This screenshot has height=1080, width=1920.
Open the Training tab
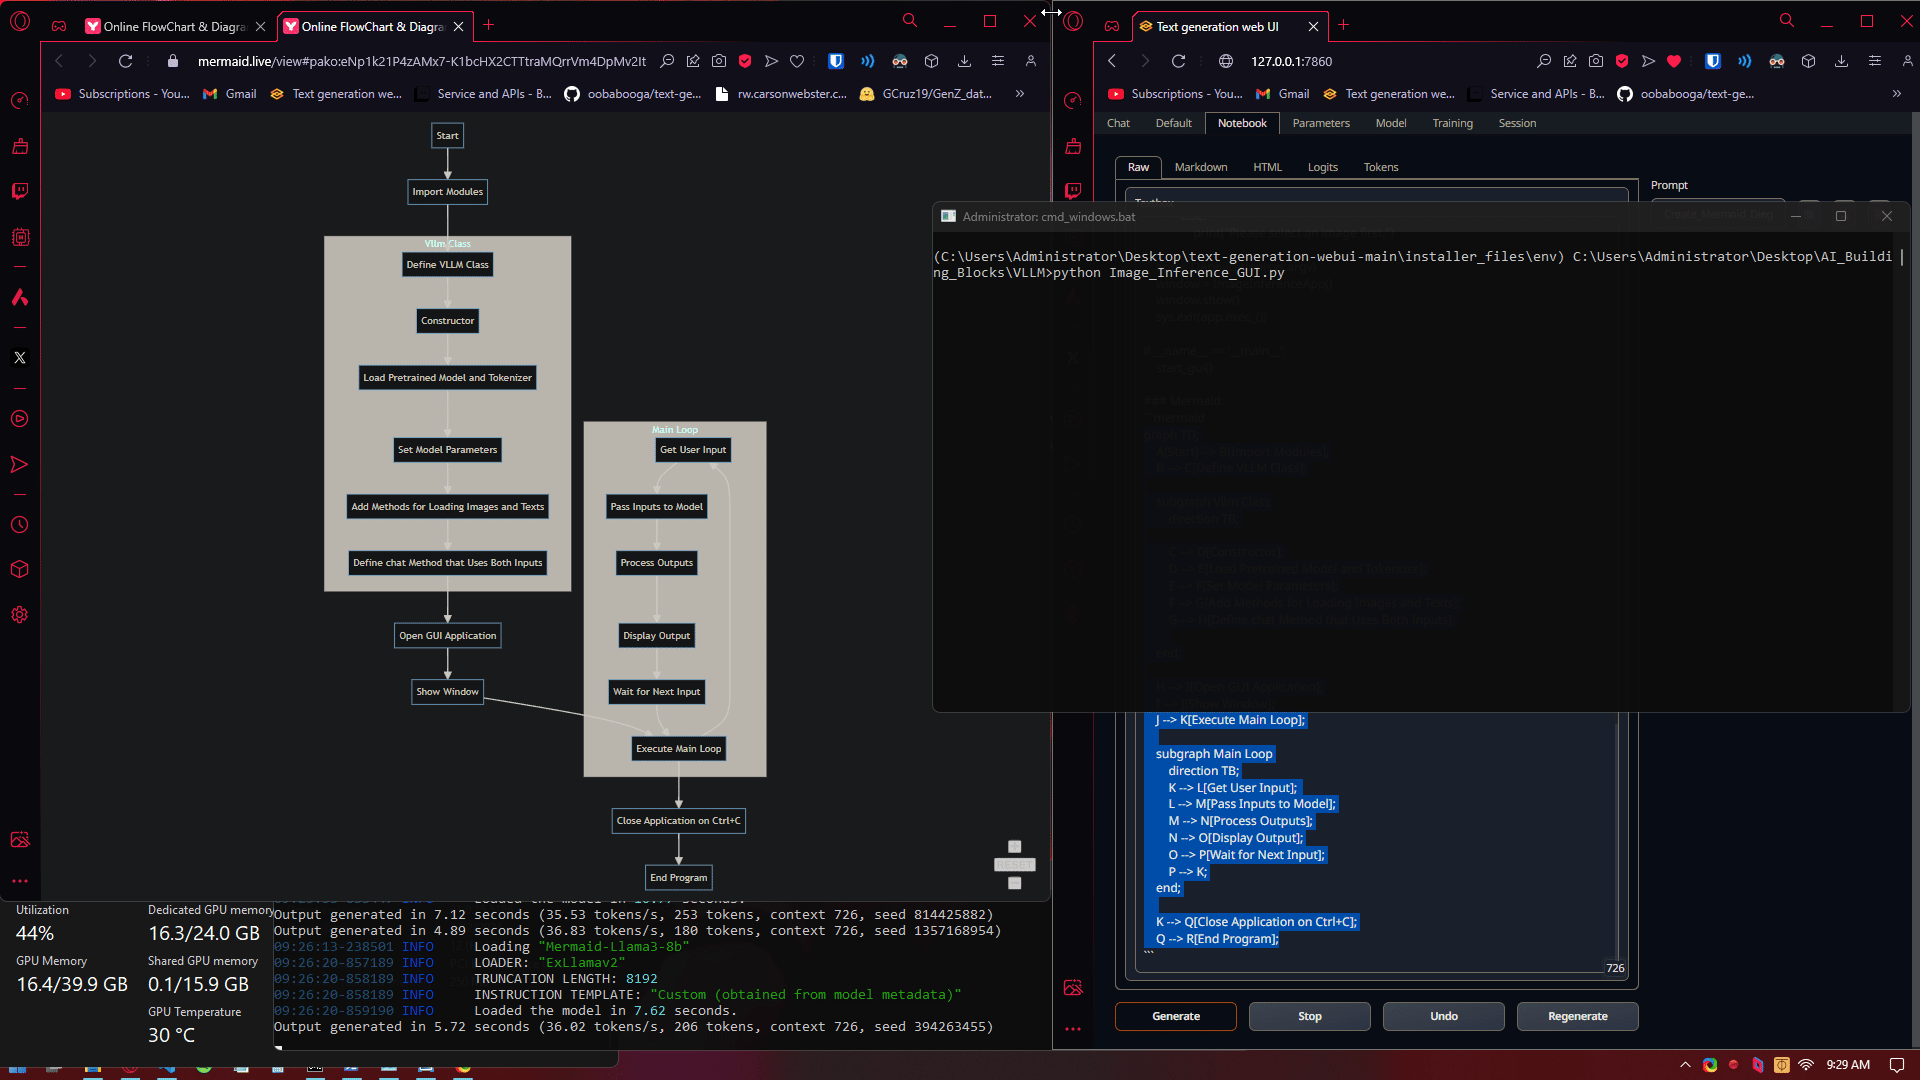[x=1452, y=123]
